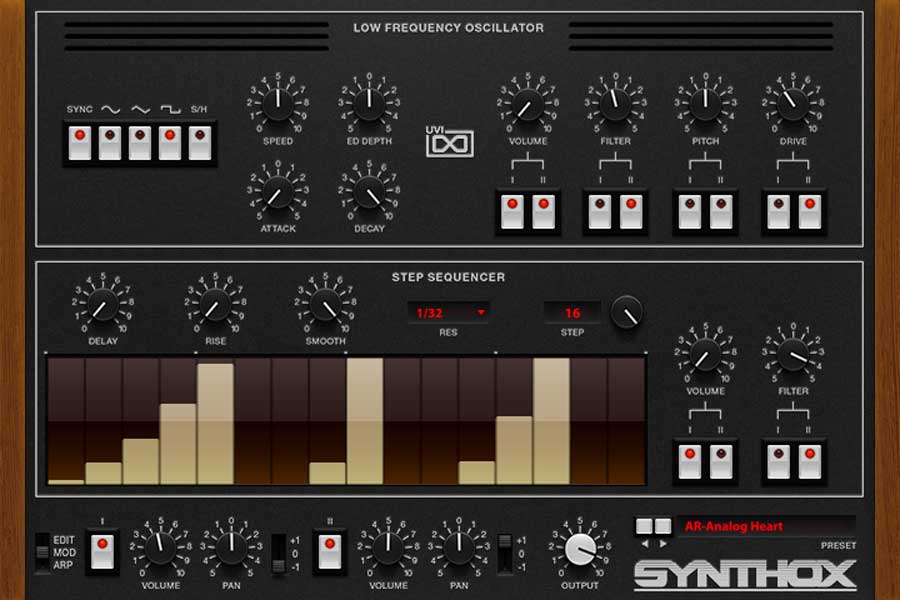Click the LFO FILTER knob
The height and width of the screenshot is (600, 900).
click(x=615, y=104)
